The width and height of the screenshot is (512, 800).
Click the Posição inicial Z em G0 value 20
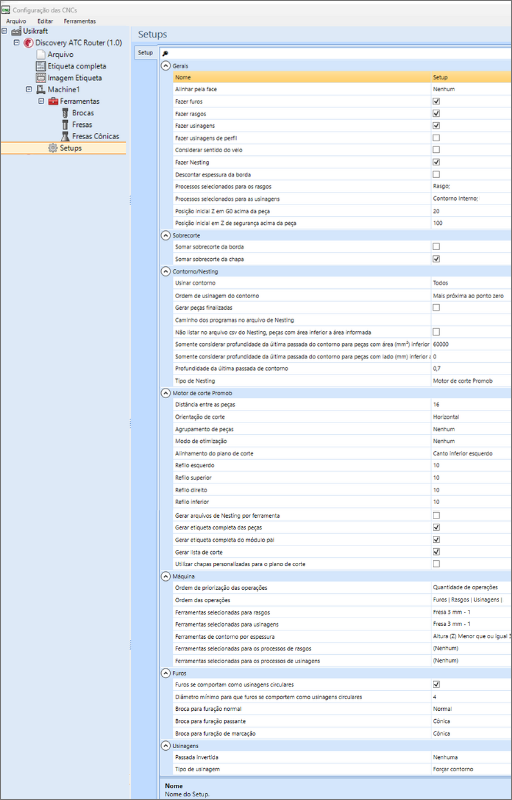point(436,211)
